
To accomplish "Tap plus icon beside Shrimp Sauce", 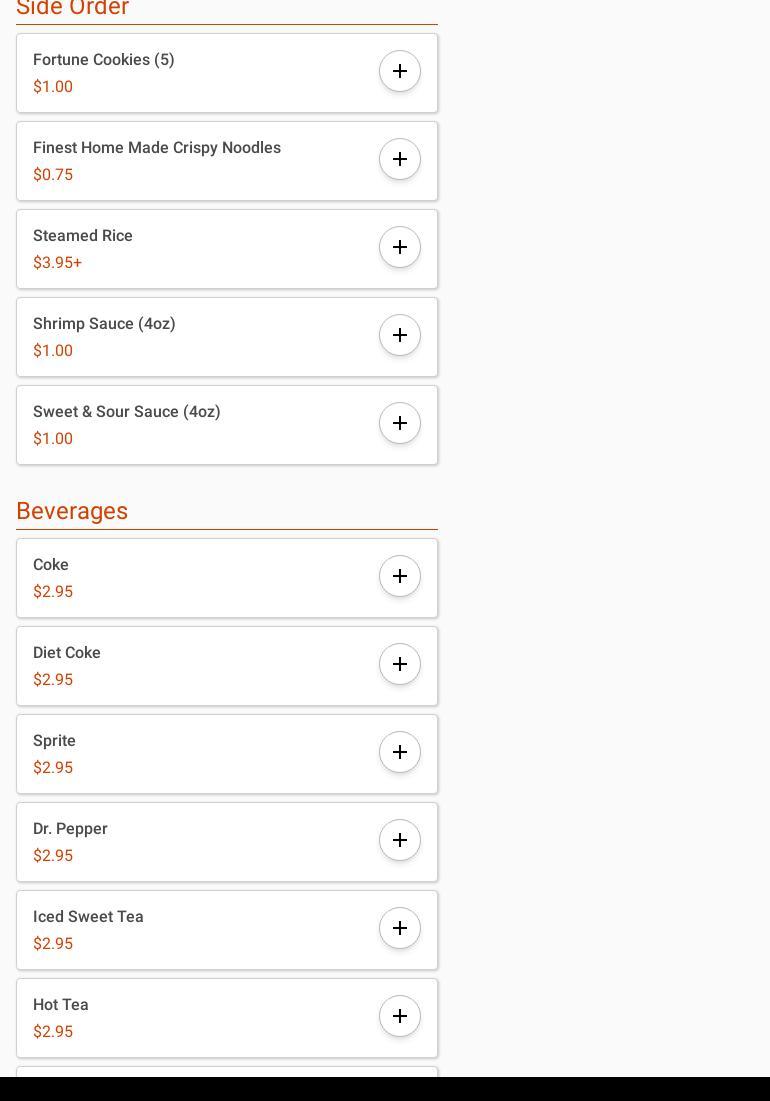I will click(400, 335).
